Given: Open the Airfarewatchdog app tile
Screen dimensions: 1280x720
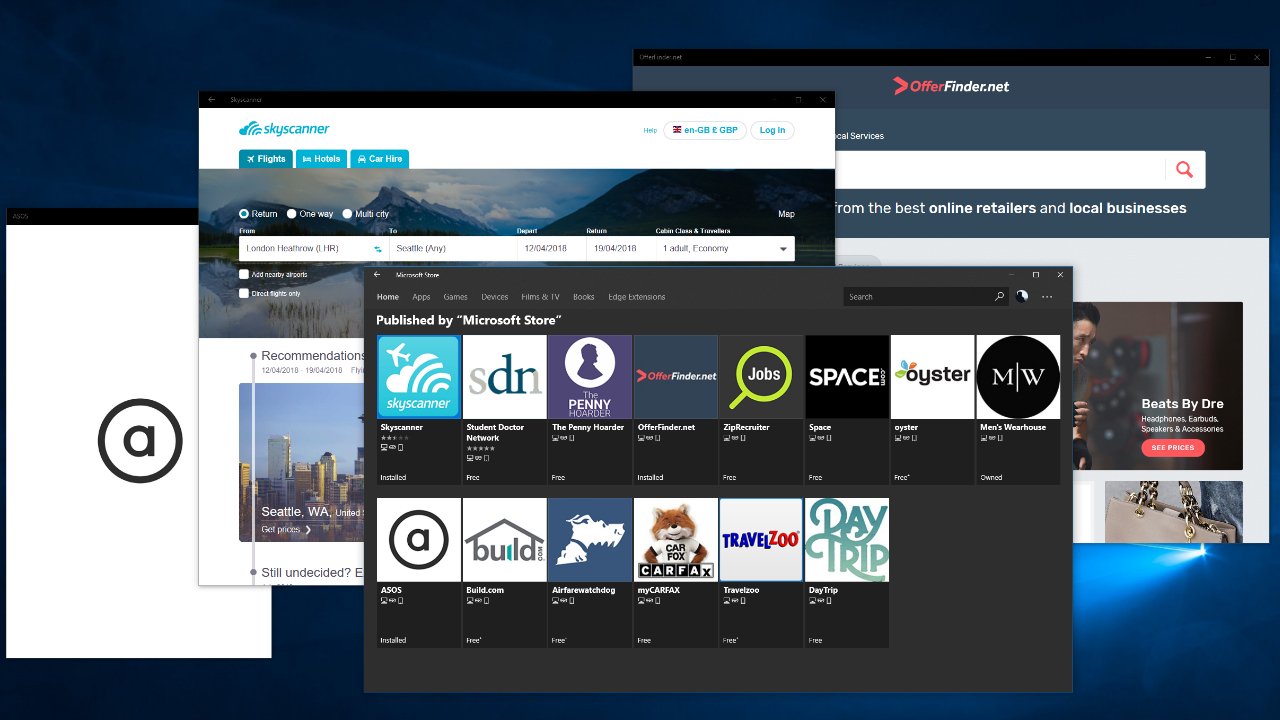Looking at the screenshot, I should pos(590,572).
